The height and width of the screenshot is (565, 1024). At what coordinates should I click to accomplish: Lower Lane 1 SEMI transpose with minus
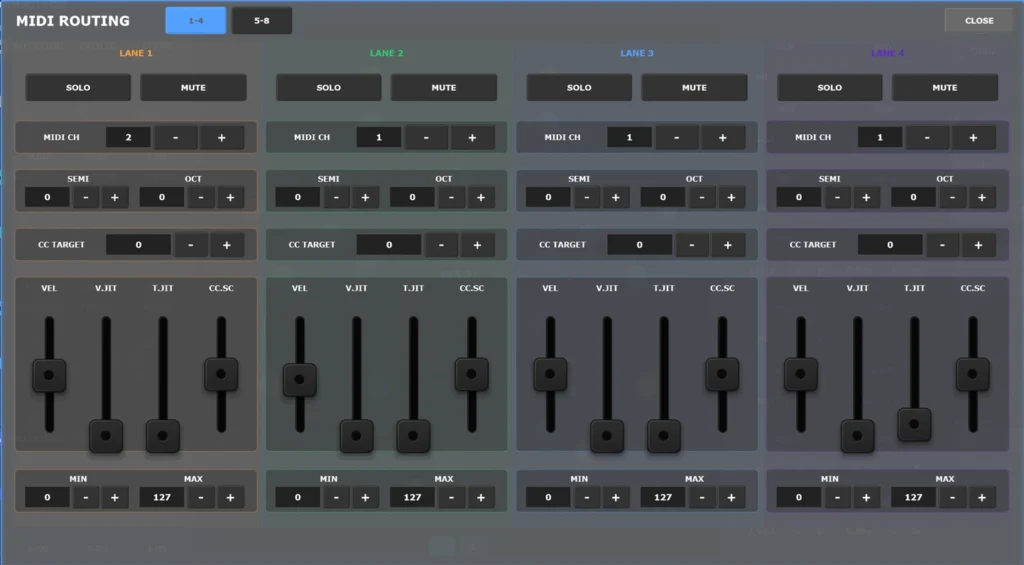point(86,197)
